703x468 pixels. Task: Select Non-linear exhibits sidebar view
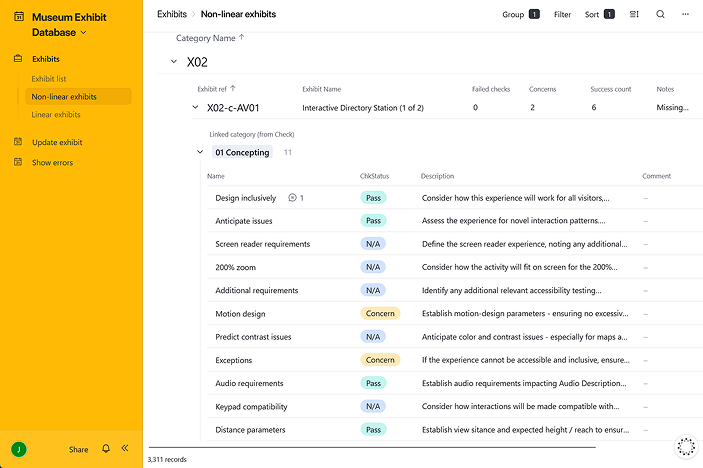tap(78, 96)
